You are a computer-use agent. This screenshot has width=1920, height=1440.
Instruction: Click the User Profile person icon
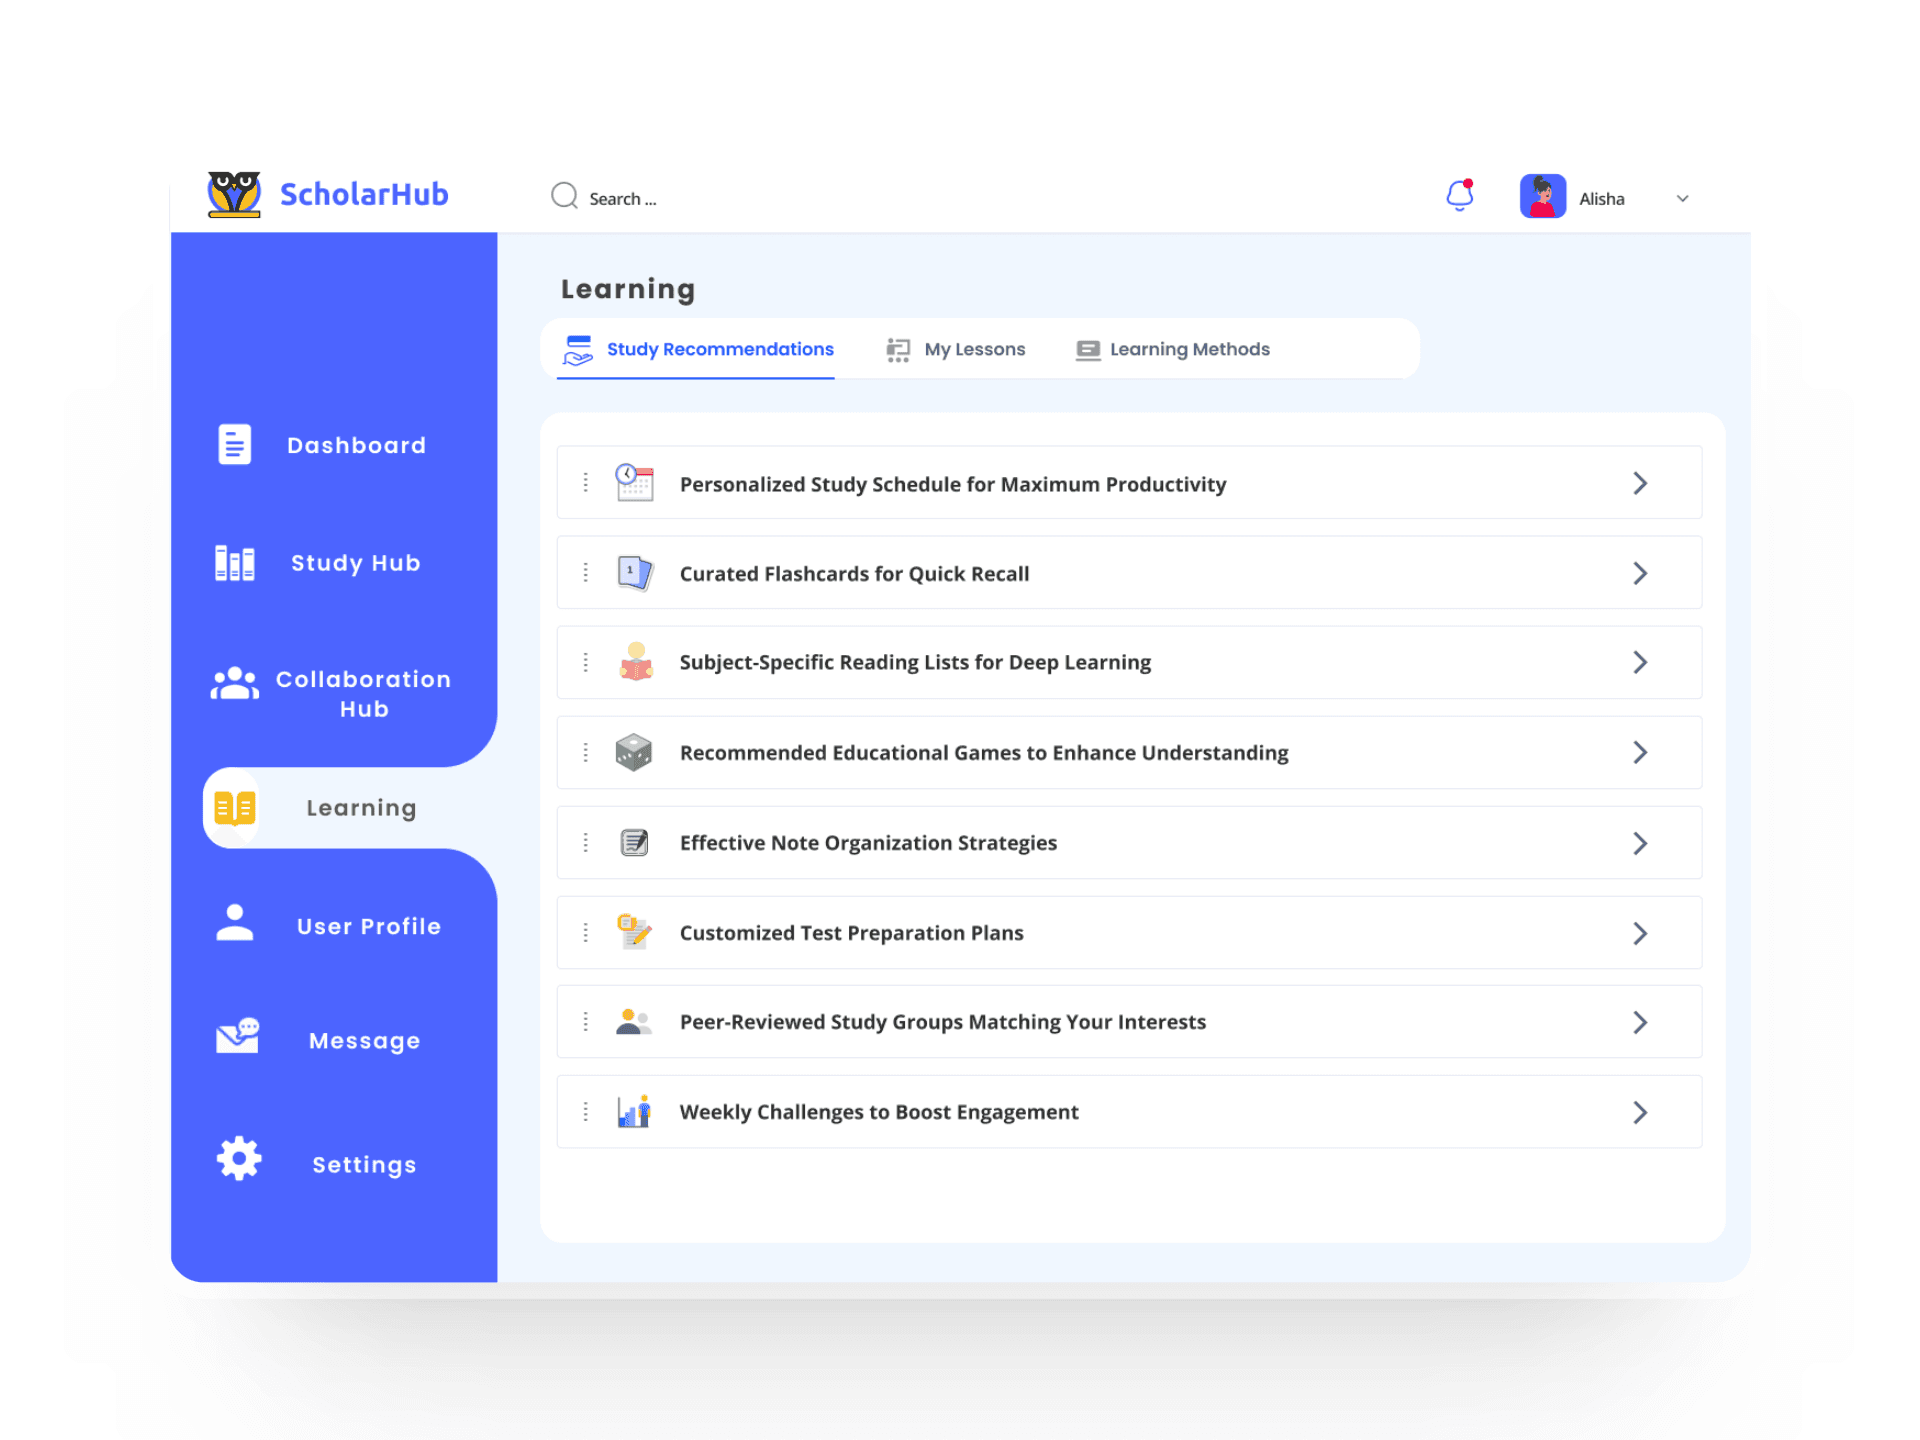pos(235,922)
